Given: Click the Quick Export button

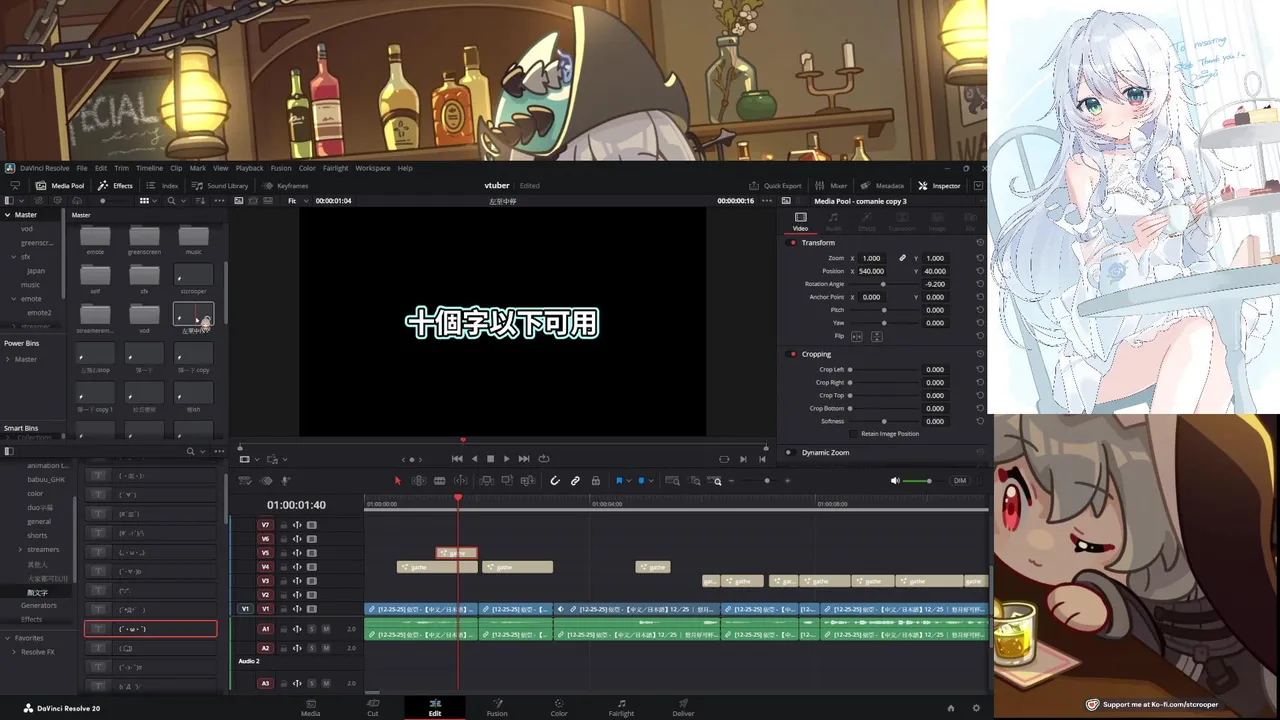Looking at the screenshot, I should (775, 185).
